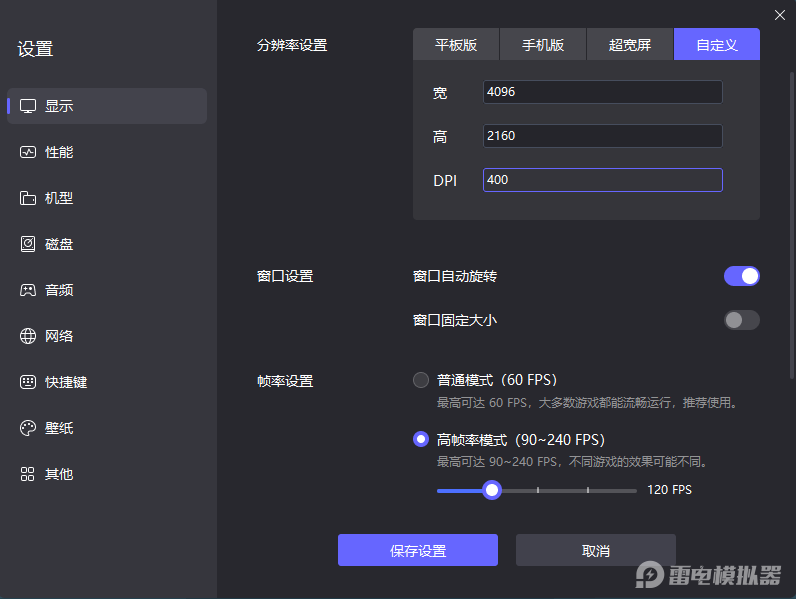Click the FPS slider handle
This screenshot has height=599, width=796.
[492, 490]
